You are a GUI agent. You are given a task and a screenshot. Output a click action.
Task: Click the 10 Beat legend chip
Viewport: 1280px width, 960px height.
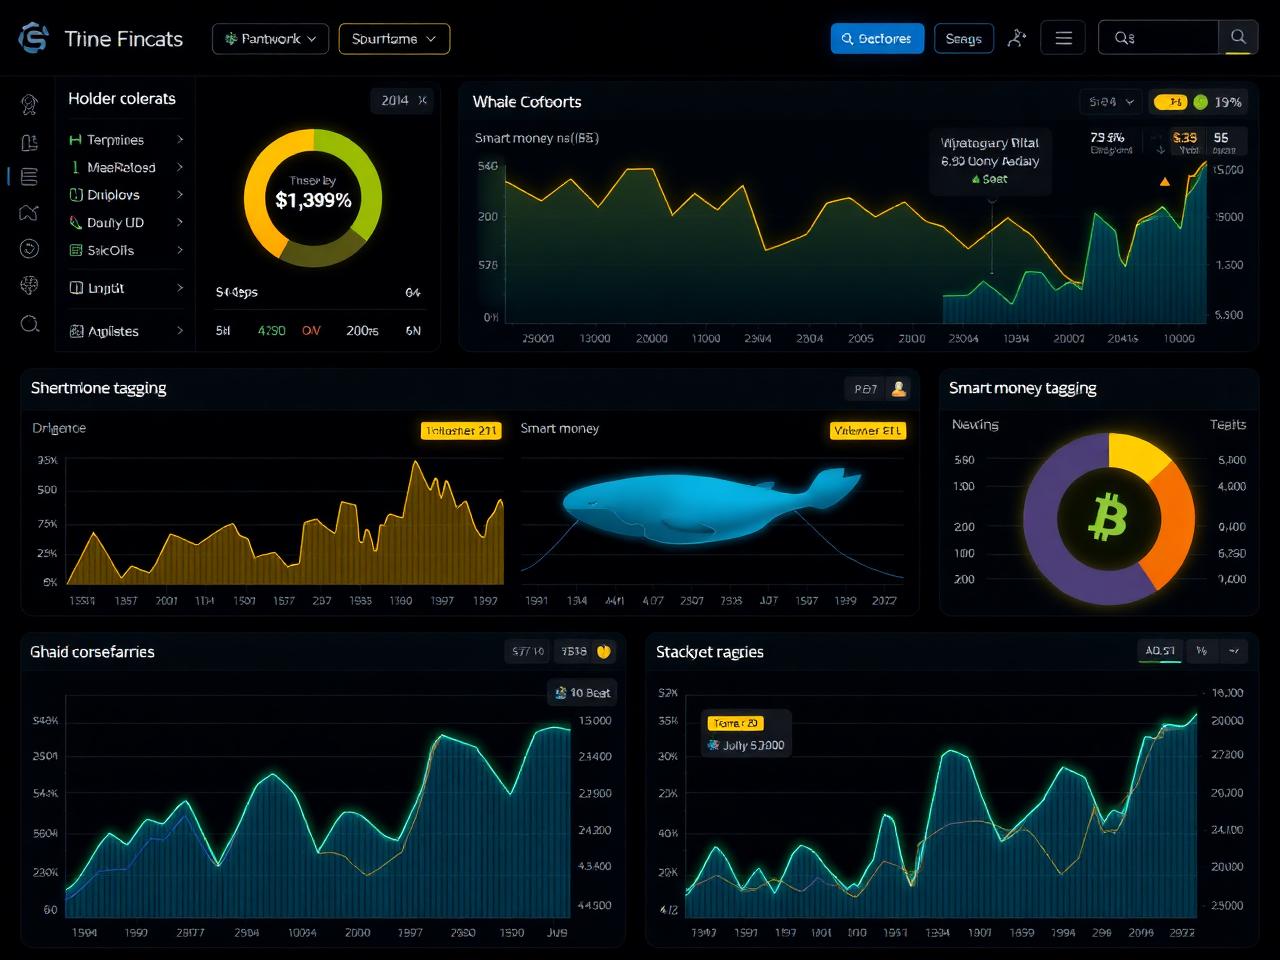click(582, 692)
